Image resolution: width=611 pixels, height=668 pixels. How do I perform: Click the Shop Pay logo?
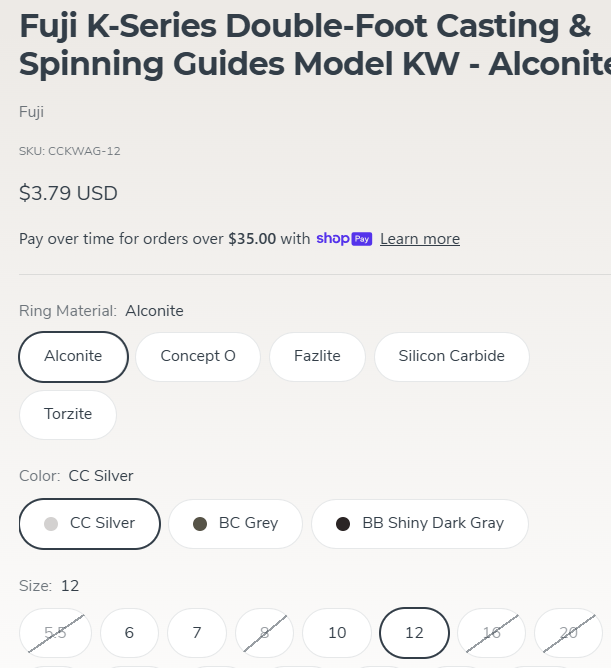tap(344, 239)
